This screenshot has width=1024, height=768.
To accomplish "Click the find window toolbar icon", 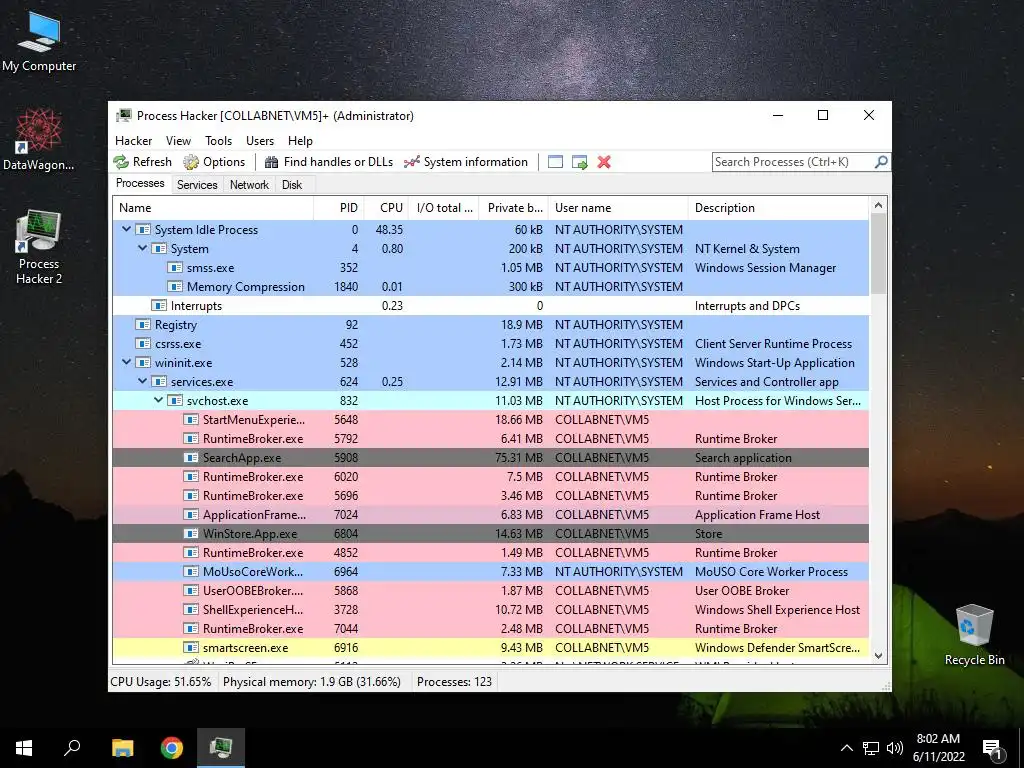I will coord(555,162).
